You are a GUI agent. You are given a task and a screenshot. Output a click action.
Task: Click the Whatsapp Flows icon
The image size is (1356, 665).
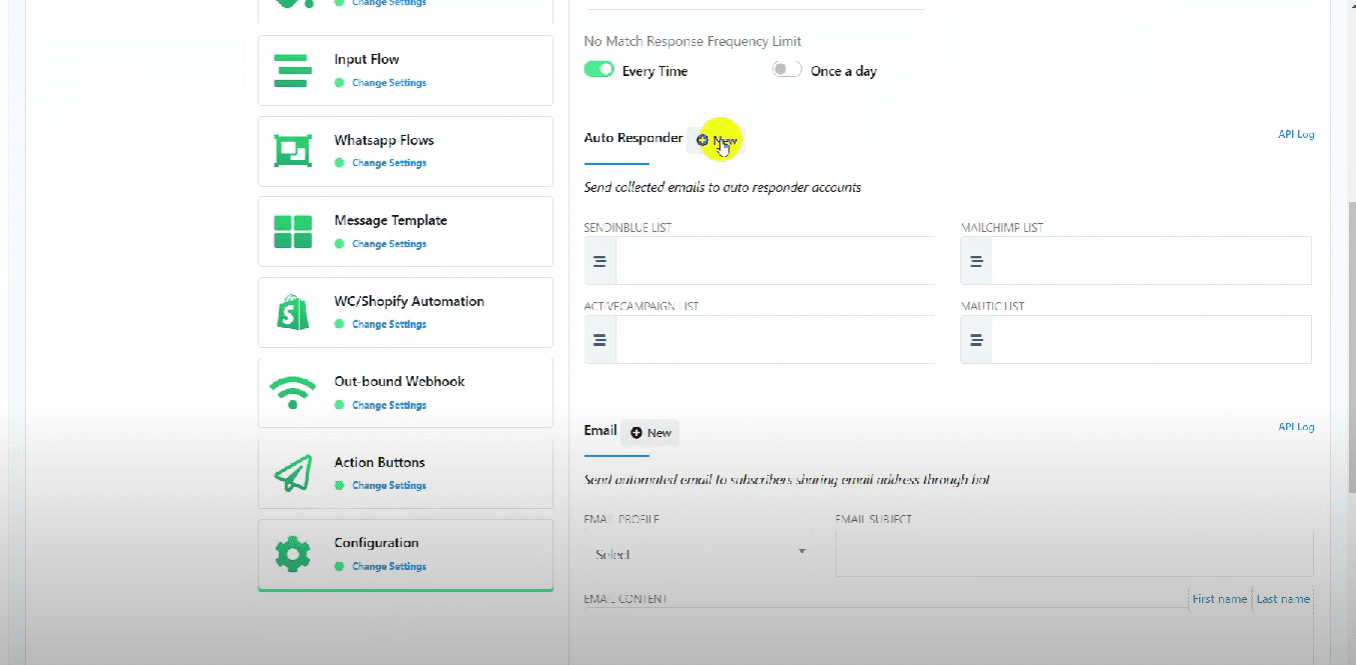click(x=292, y=151)
